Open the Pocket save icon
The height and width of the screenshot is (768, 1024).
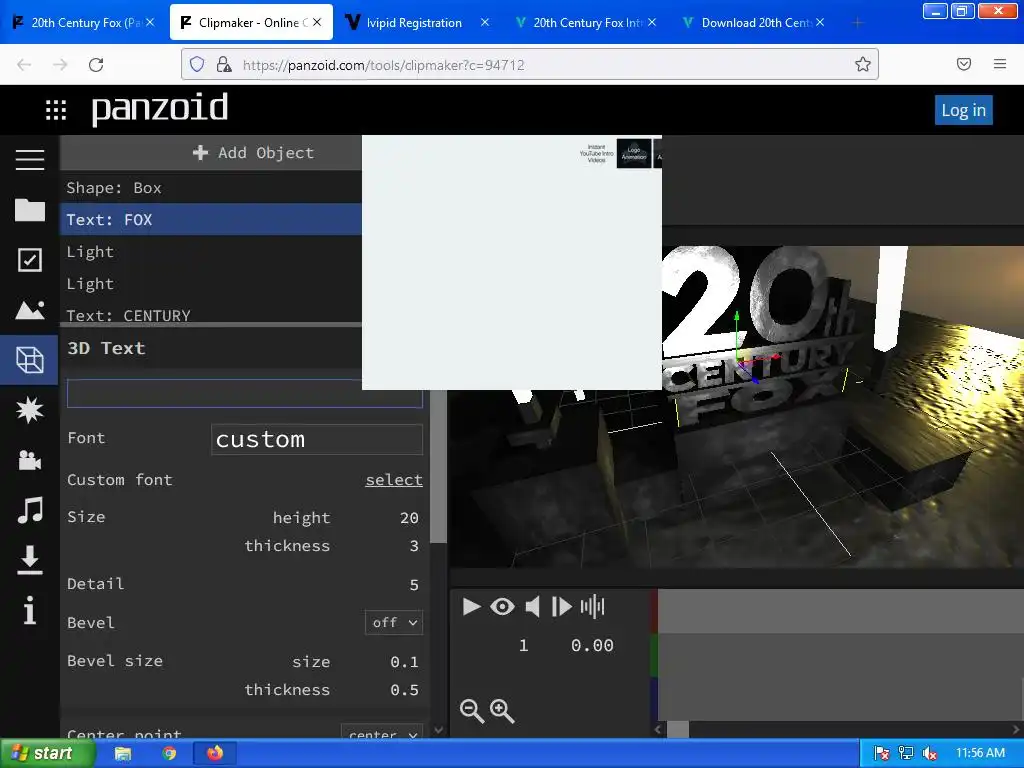[x=964, y=64]
